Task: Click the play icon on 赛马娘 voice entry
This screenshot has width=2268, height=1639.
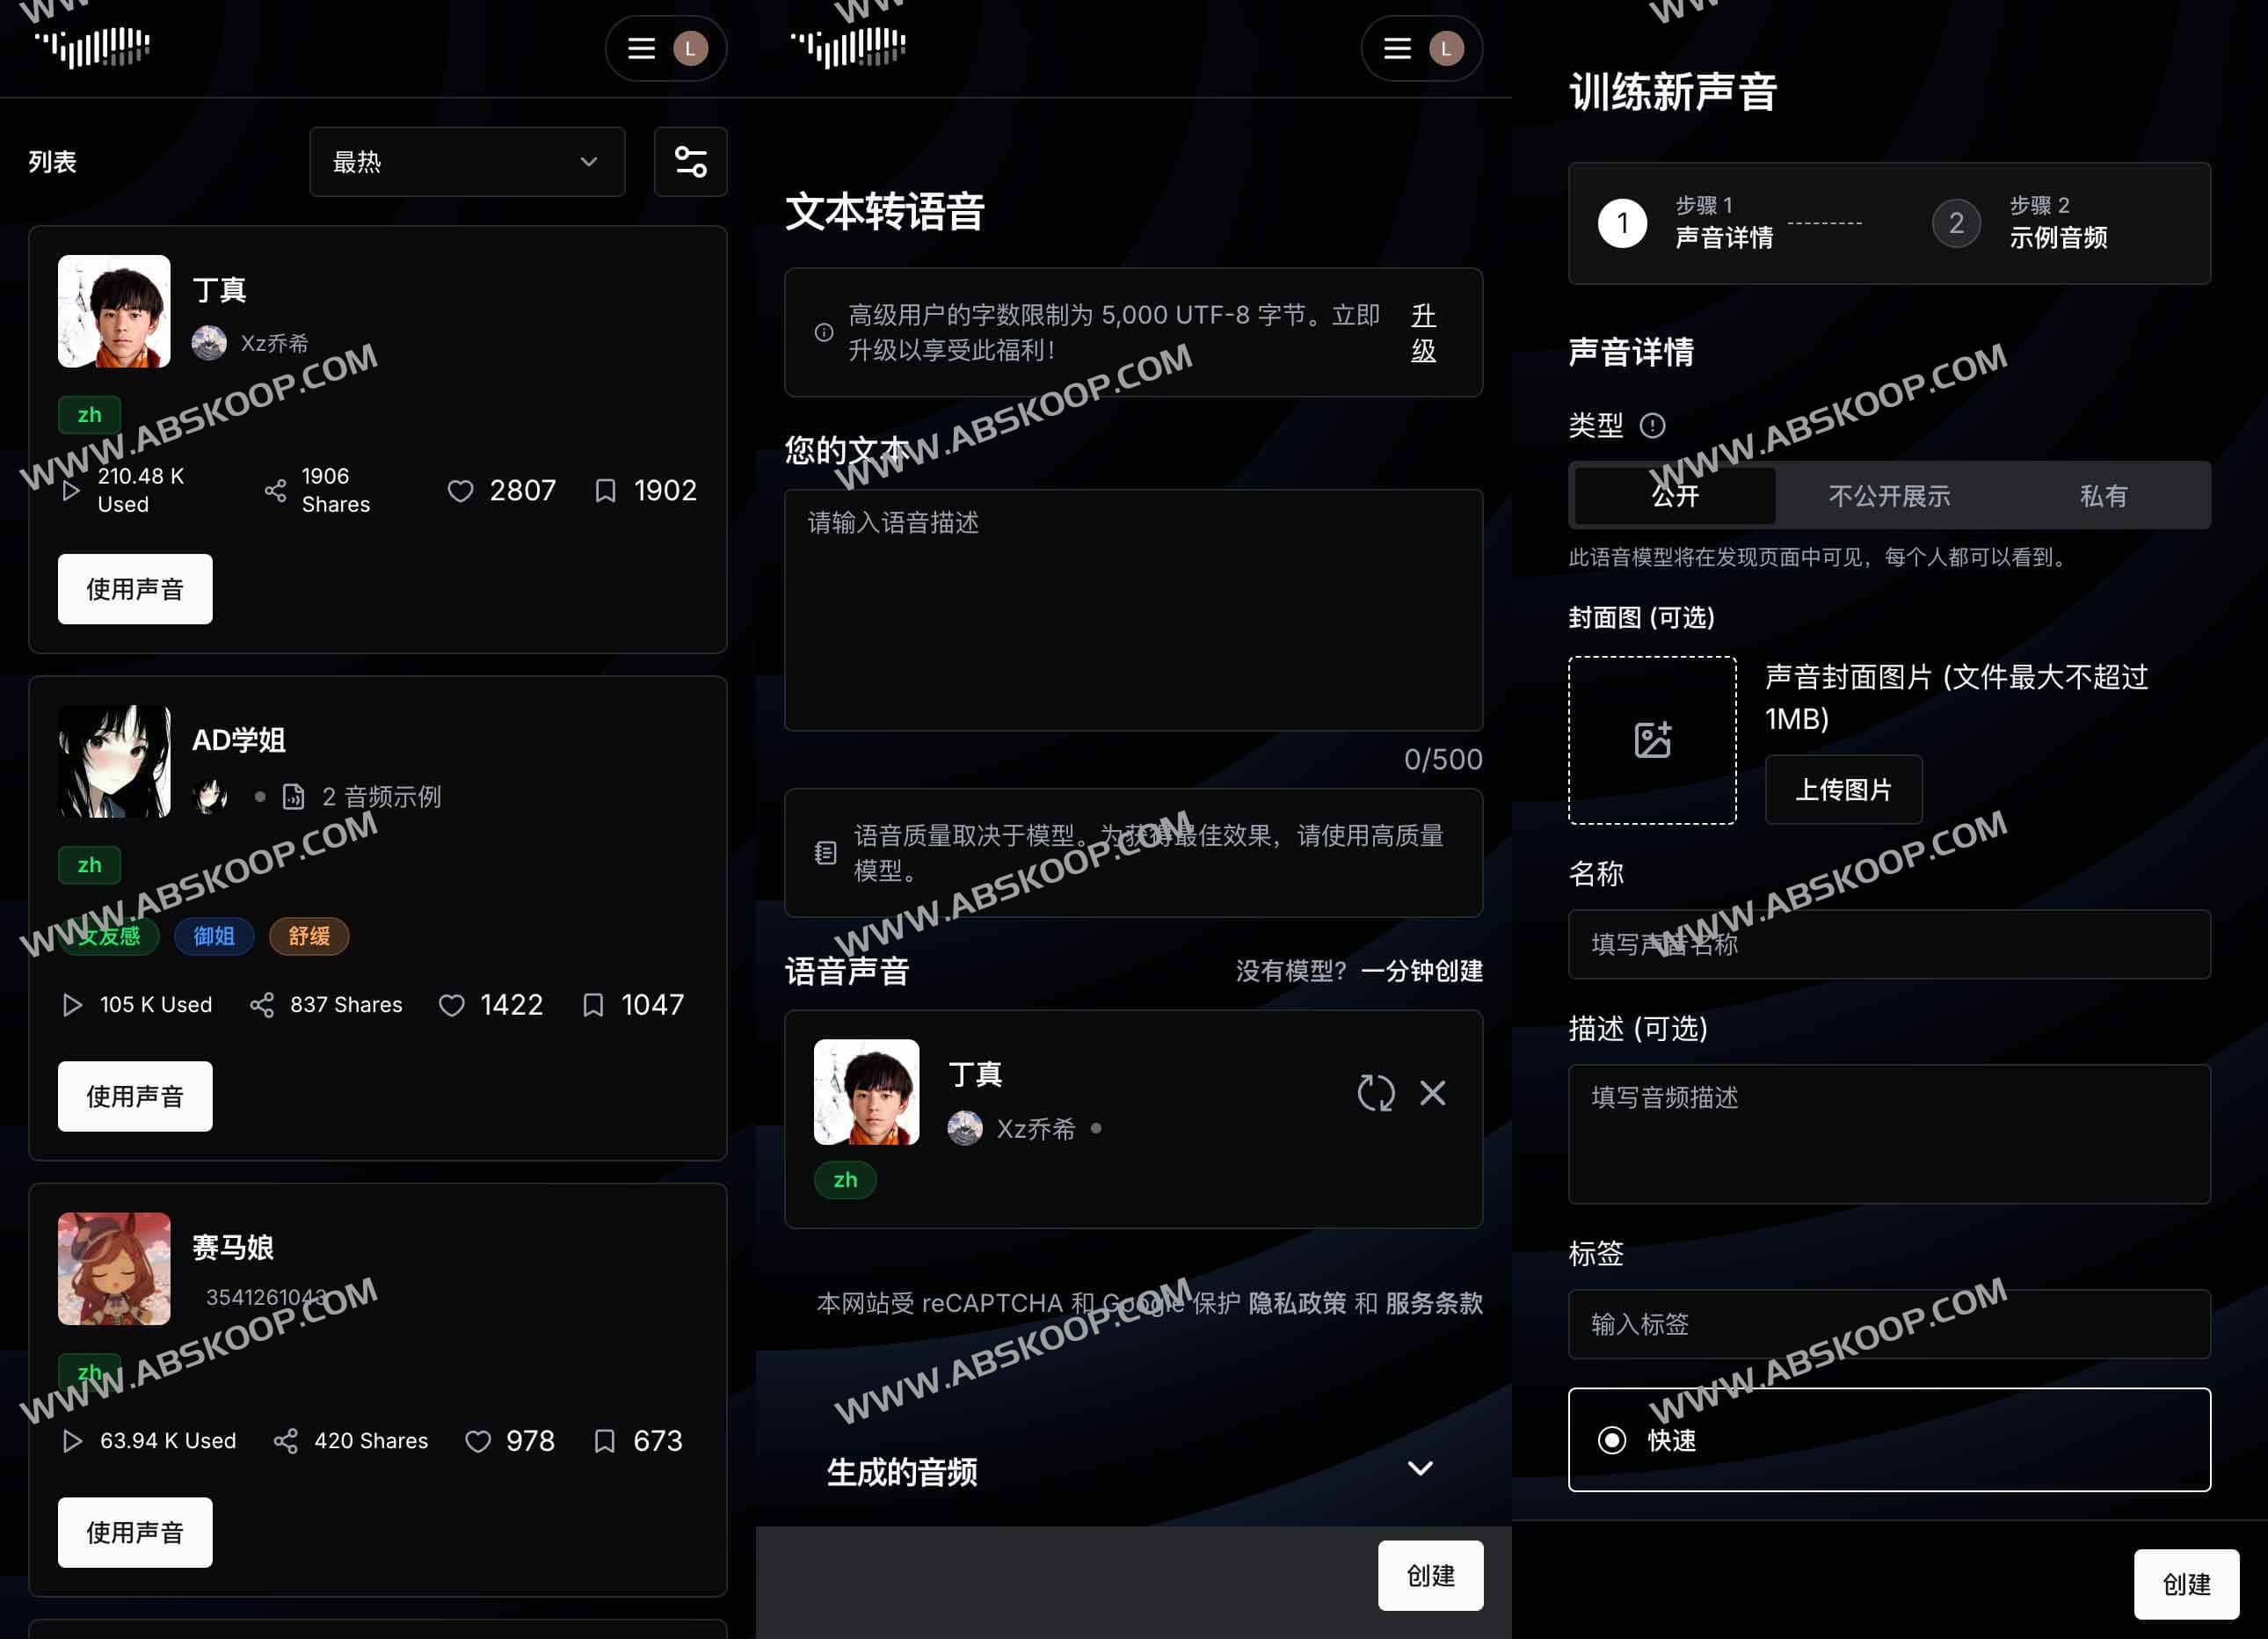Action: [70, 1440]
